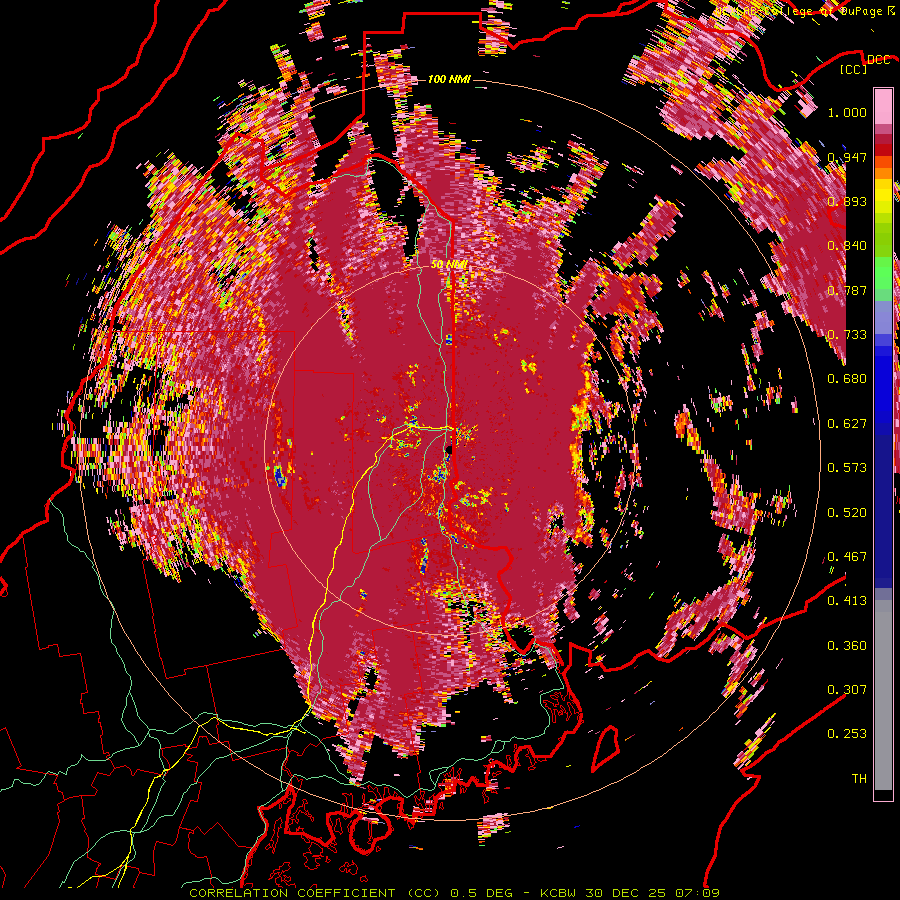Click the 30 DEC 25 date in the caption
900x900 pixels.
click(x=628, y=893)
